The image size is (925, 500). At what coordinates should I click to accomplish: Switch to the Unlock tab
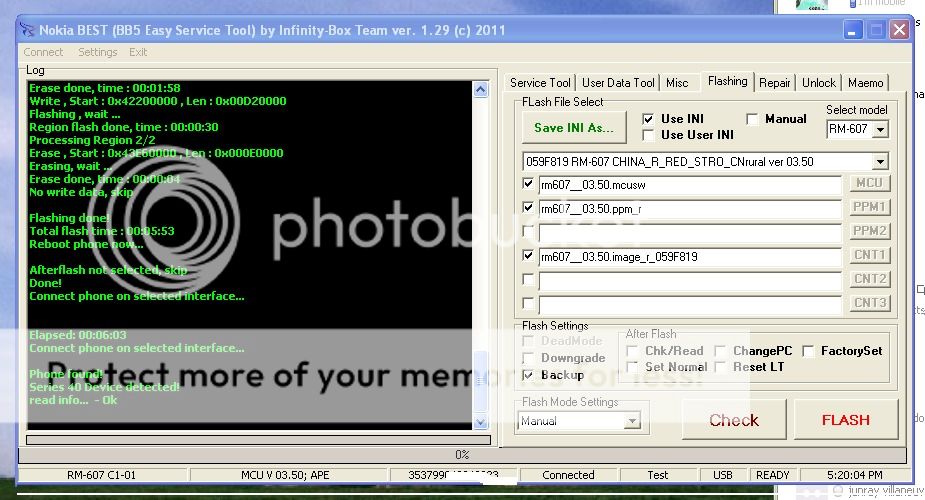(x=818, y=83)
